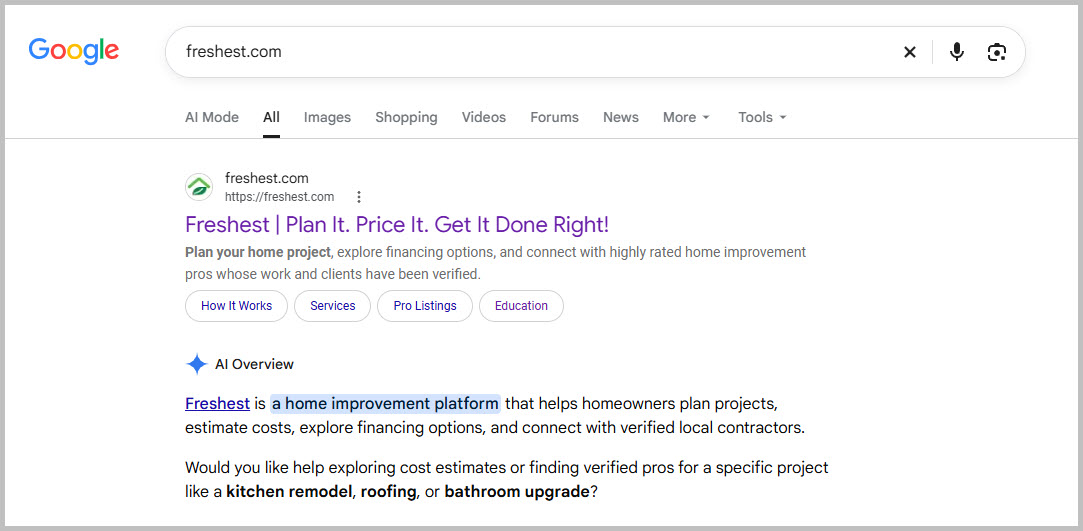Switch to the Images tab
Image resolution: width=1083 pixels, height=531 pixels.
327,117
